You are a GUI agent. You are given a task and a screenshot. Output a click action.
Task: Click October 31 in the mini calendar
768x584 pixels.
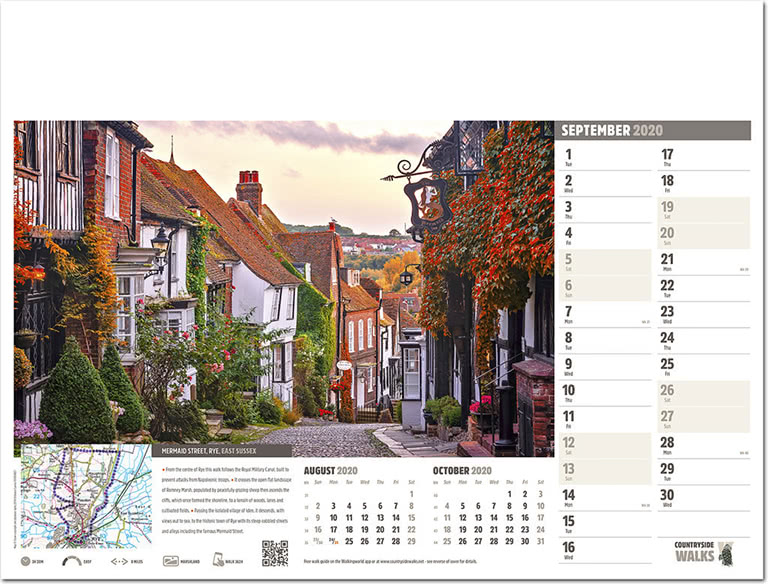tap(540, 541)
